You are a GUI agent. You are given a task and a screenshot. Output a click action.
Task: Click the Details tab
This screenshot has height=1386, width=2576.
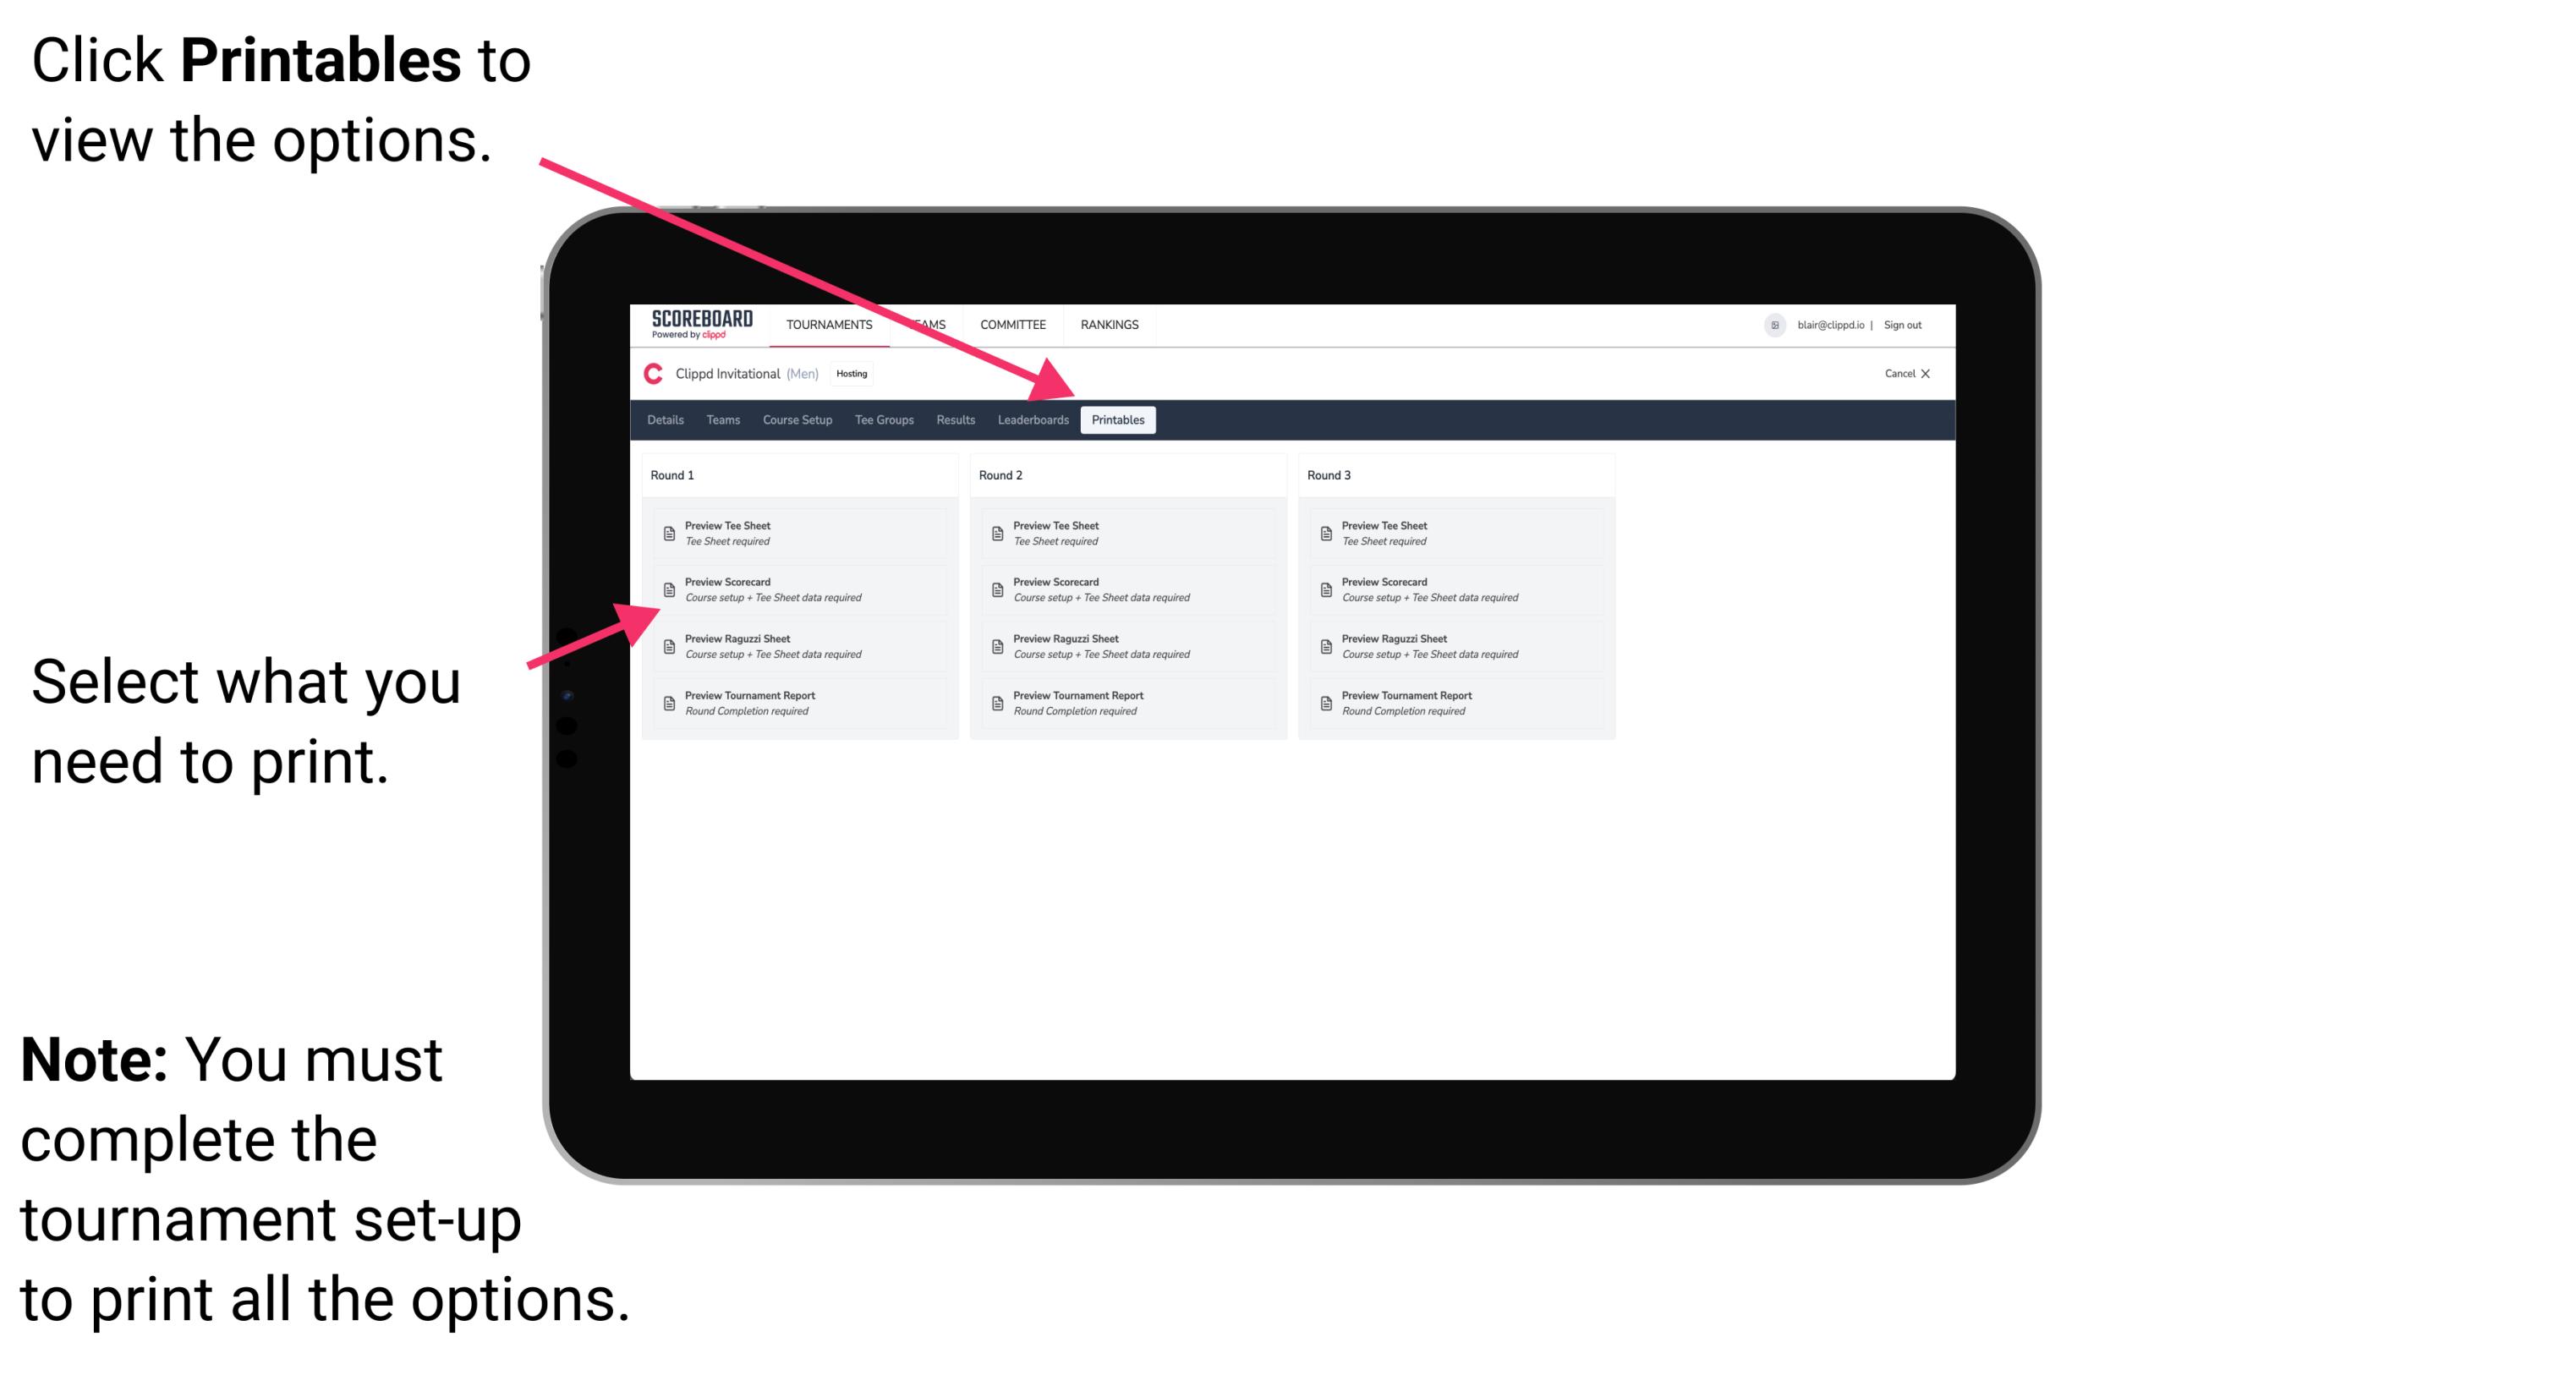(x=664, y=419)
